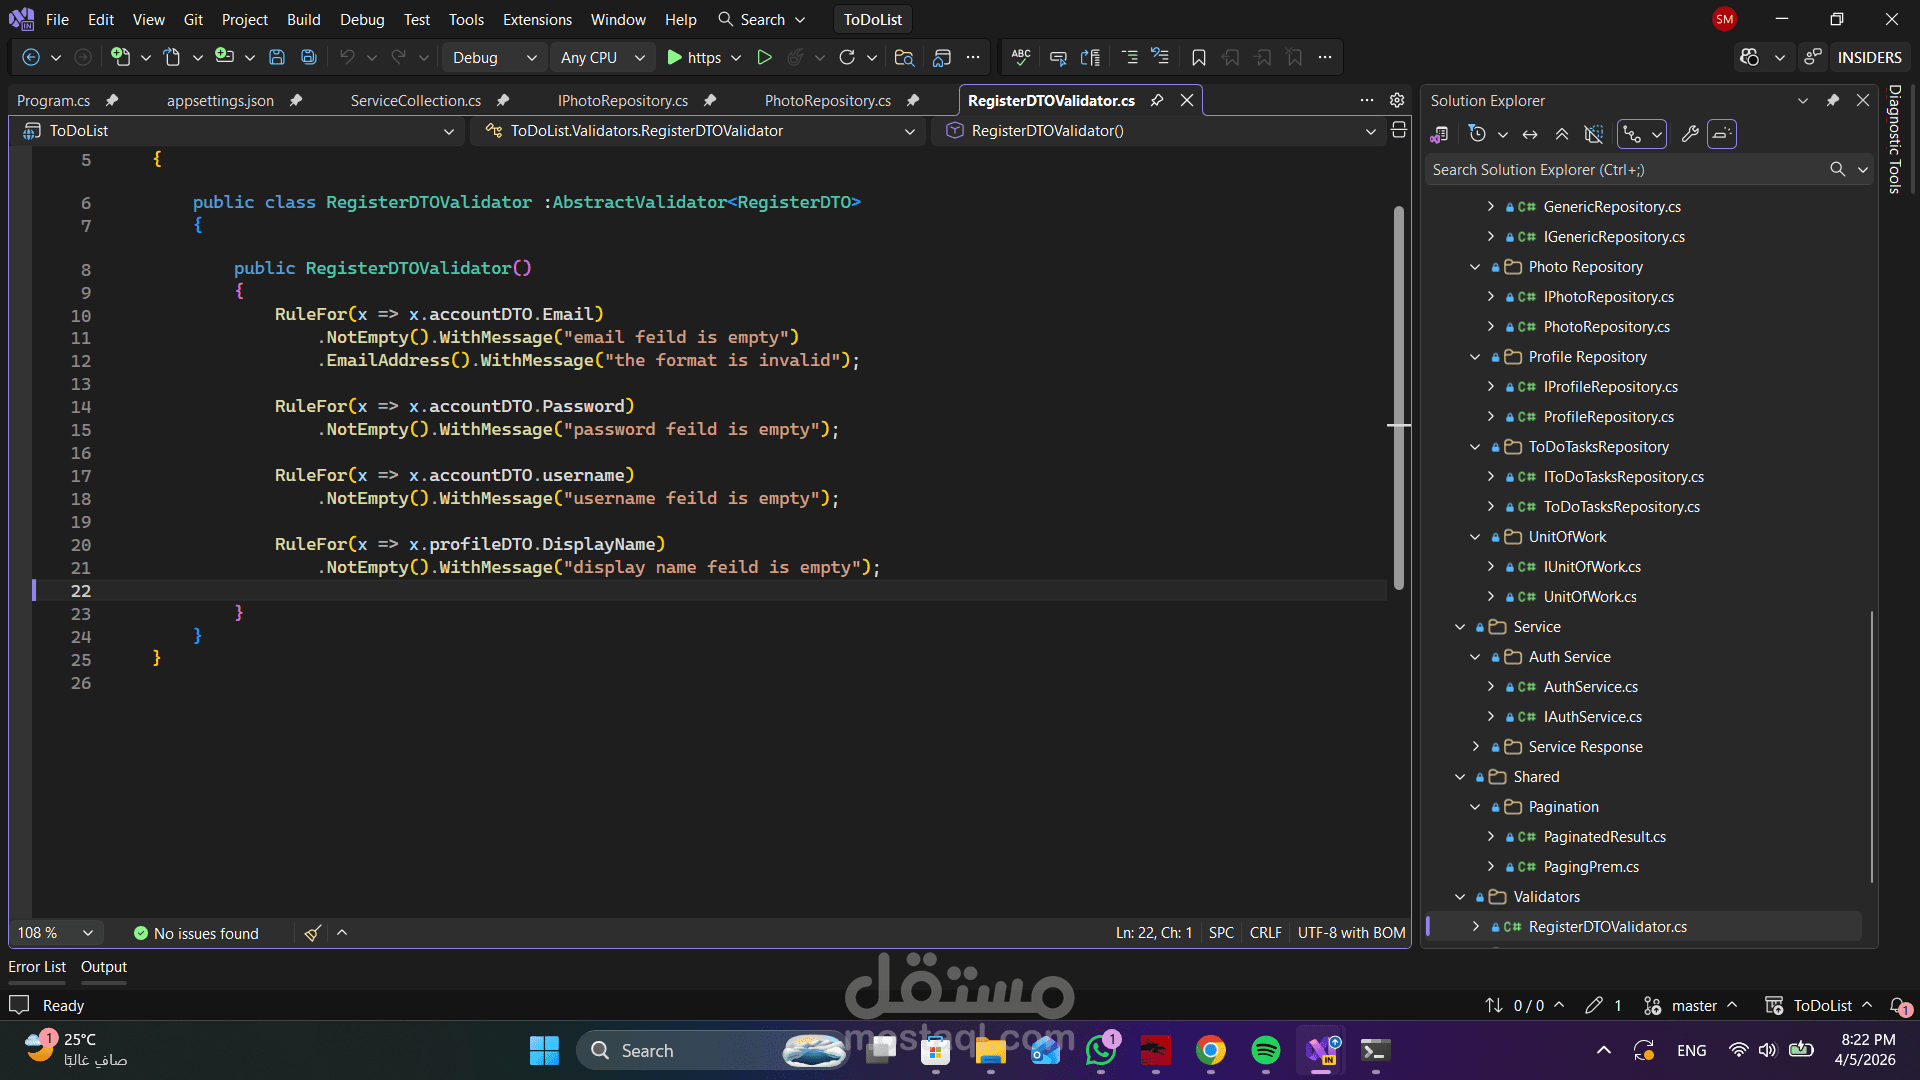Click the Find in Files toolbar icon

[x=904, y=58]
